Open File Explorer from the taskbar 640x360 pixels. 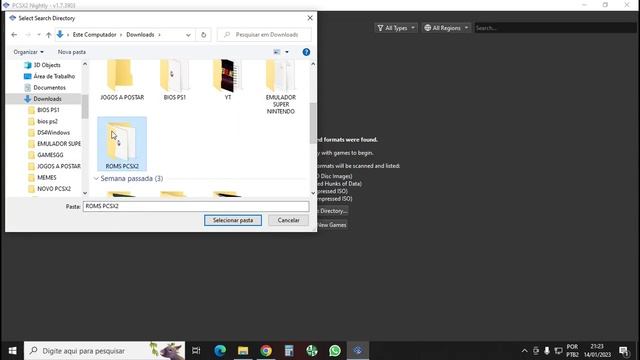coord(243,351)
